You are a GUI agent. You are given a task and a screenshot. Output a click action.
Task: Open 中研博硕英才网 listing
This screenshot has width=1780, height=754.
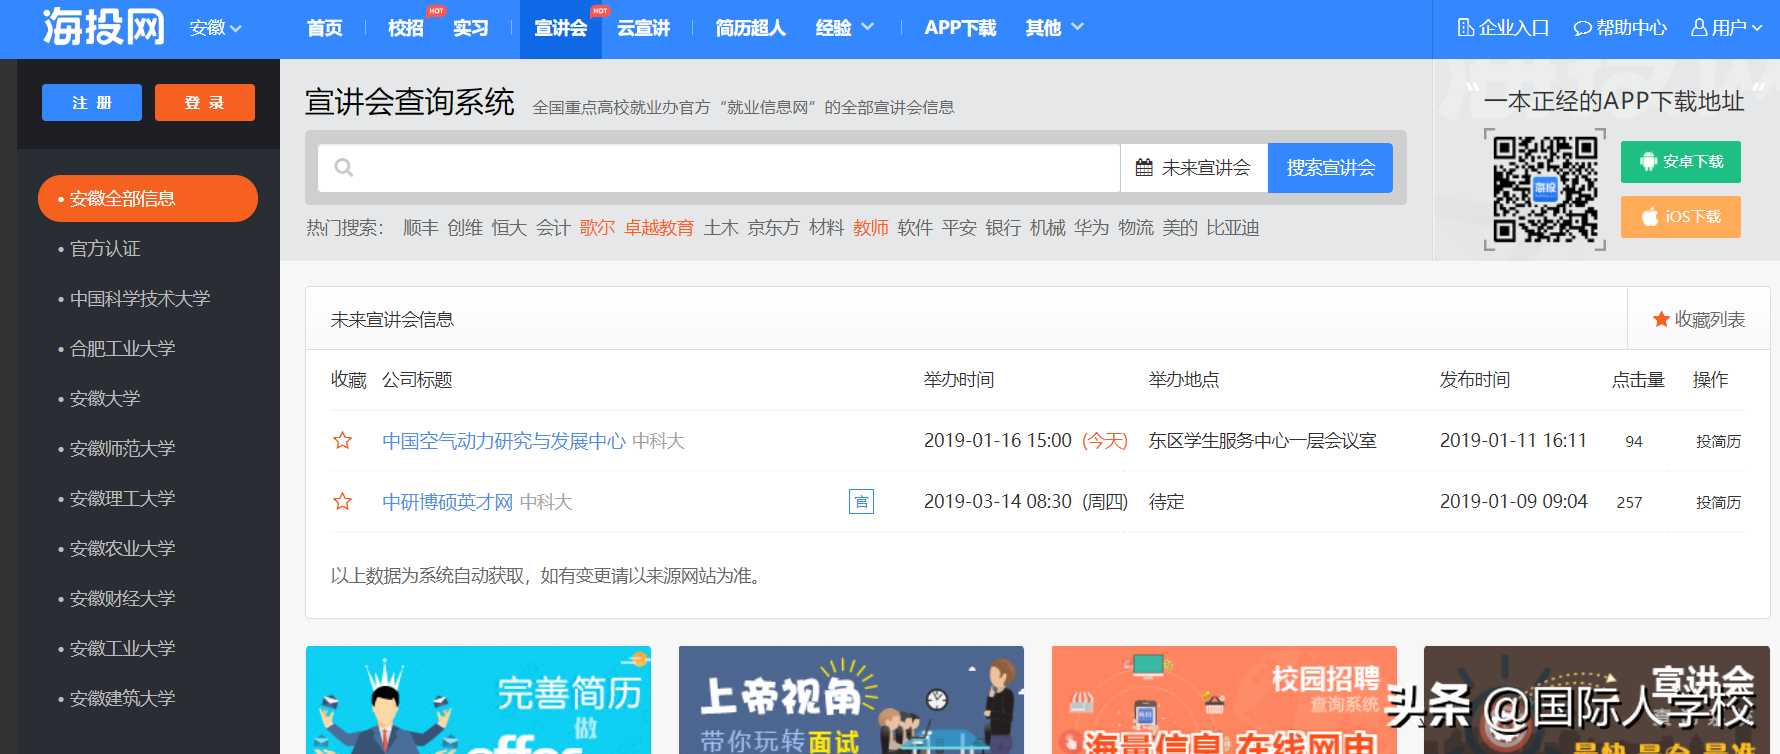click(x=447, y=502)
